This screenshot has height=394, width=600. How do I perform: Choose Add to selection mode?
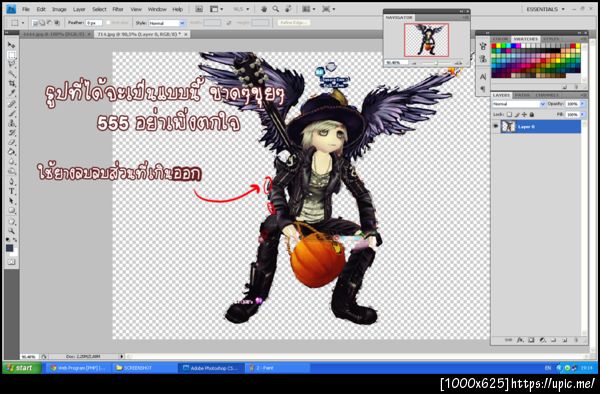(x=42, y=23)
